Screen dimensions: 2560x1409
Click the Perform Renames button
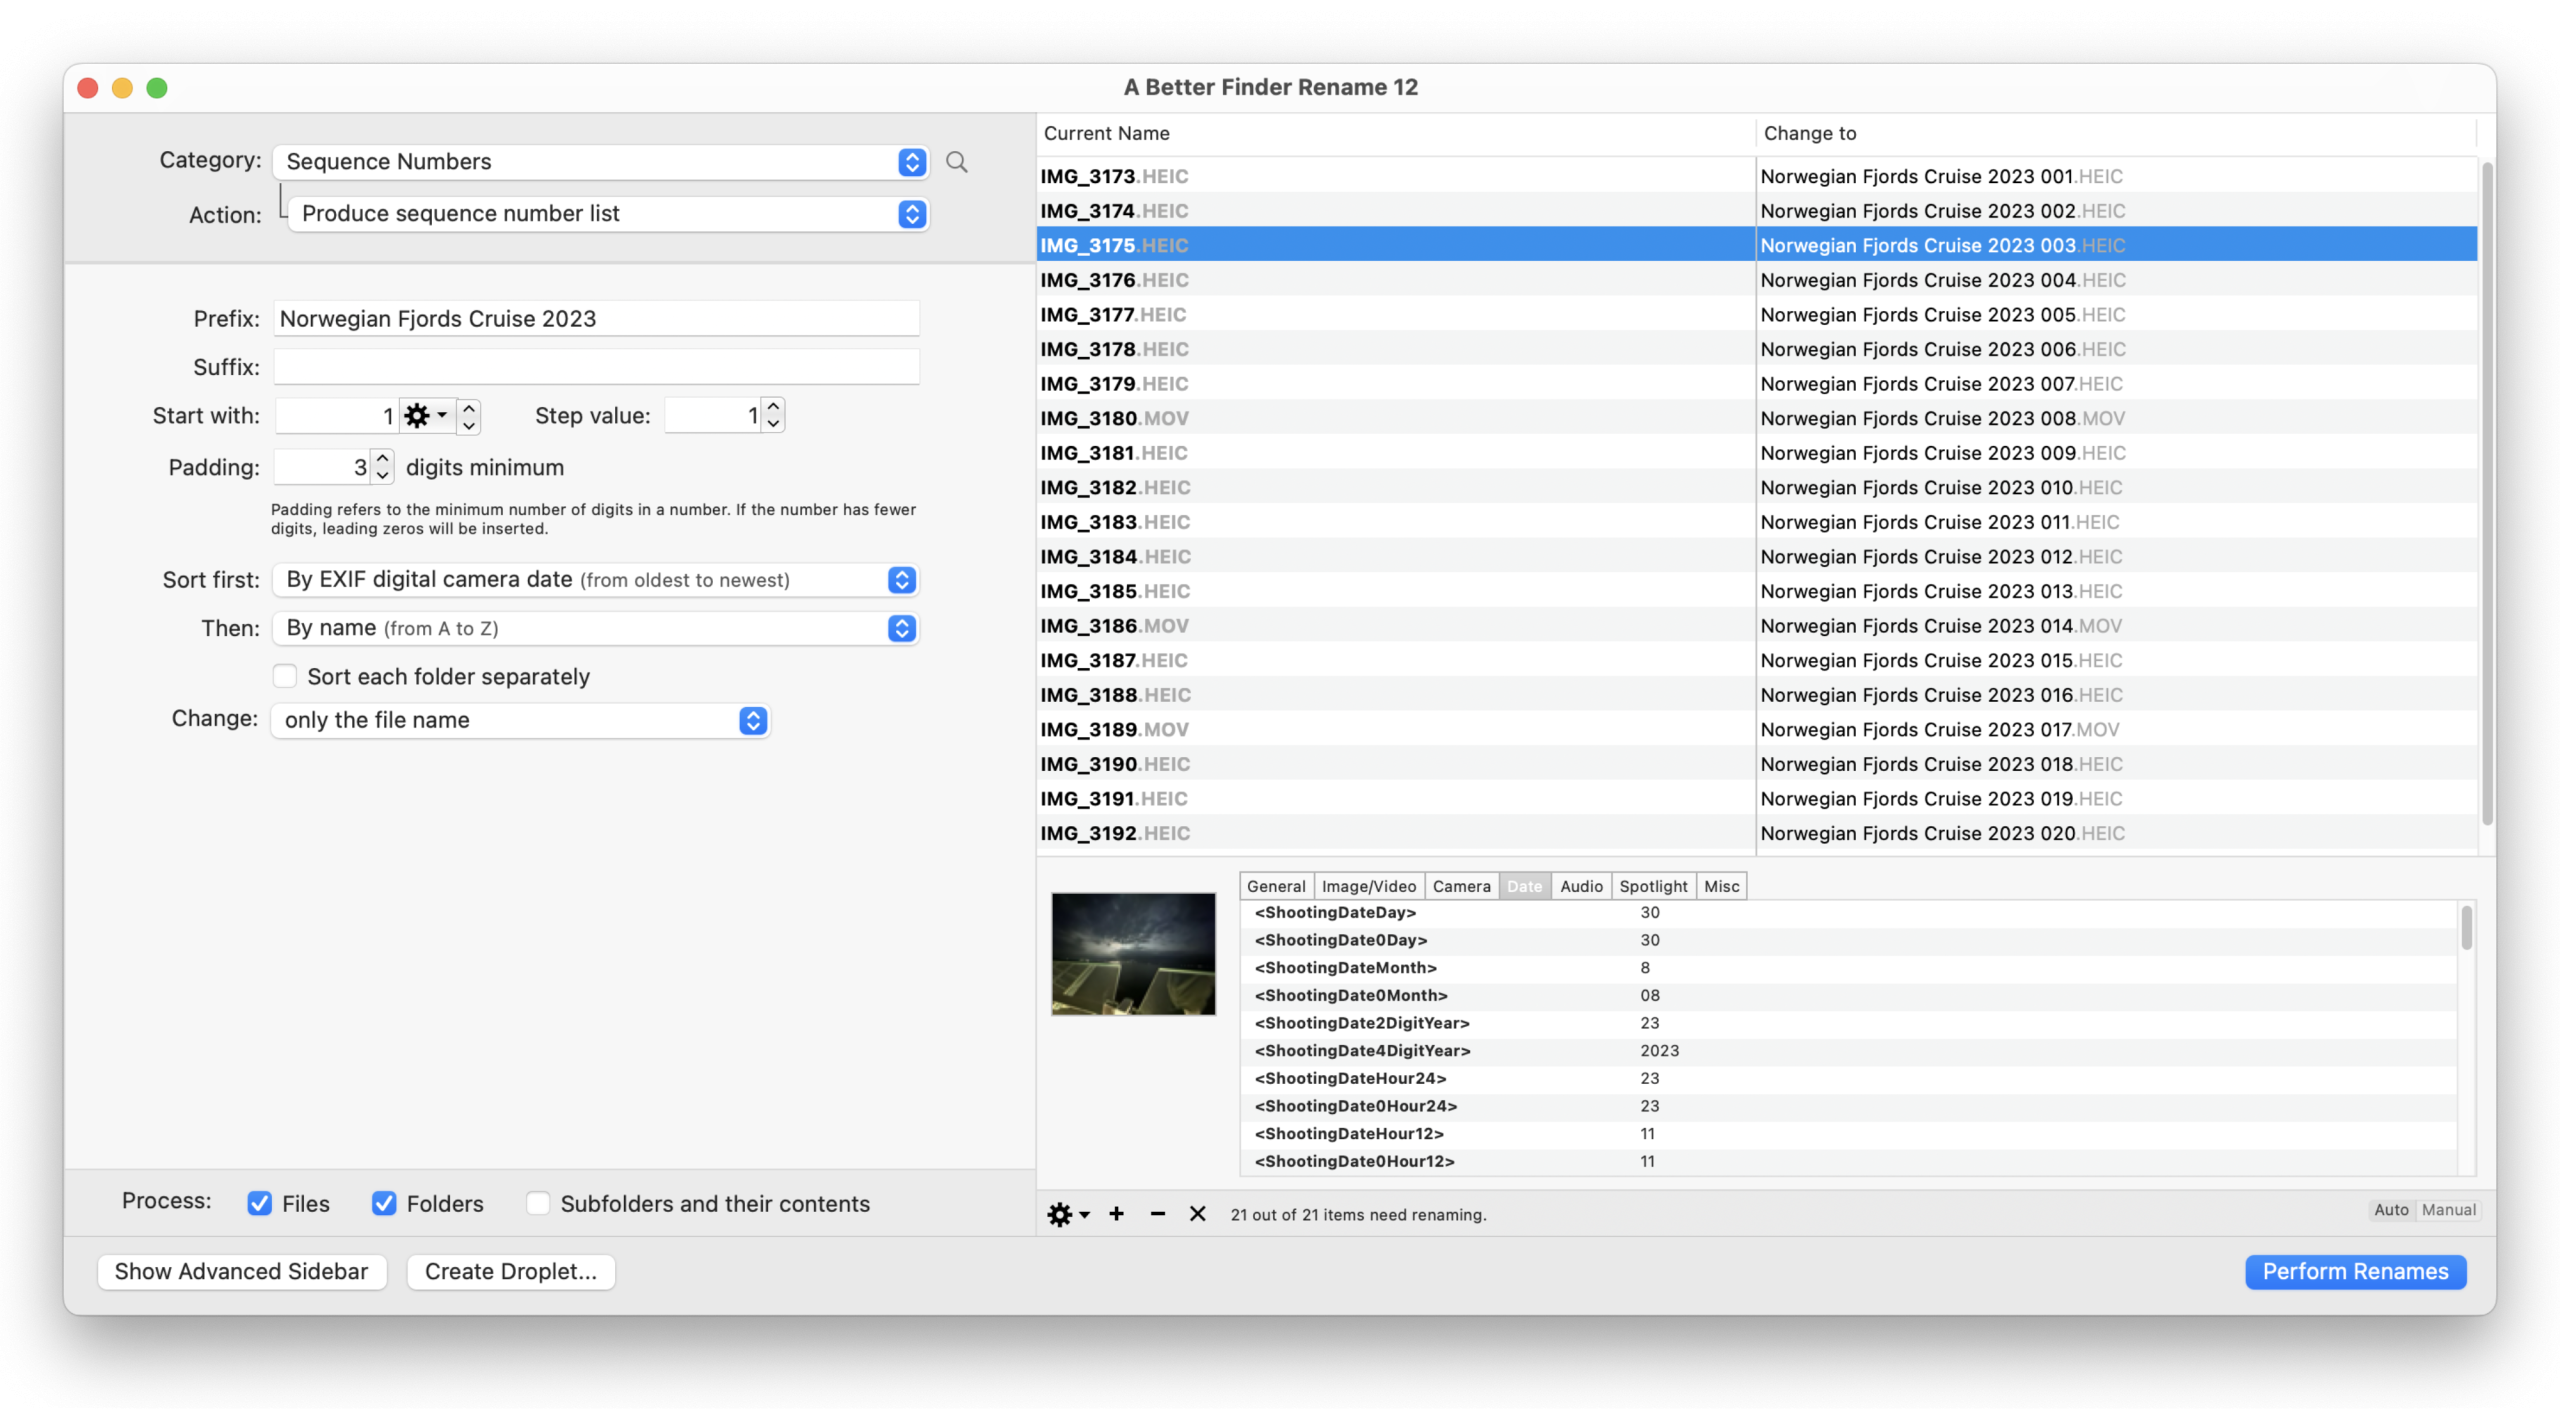pyautogui.click(x=2355, y=1271)
